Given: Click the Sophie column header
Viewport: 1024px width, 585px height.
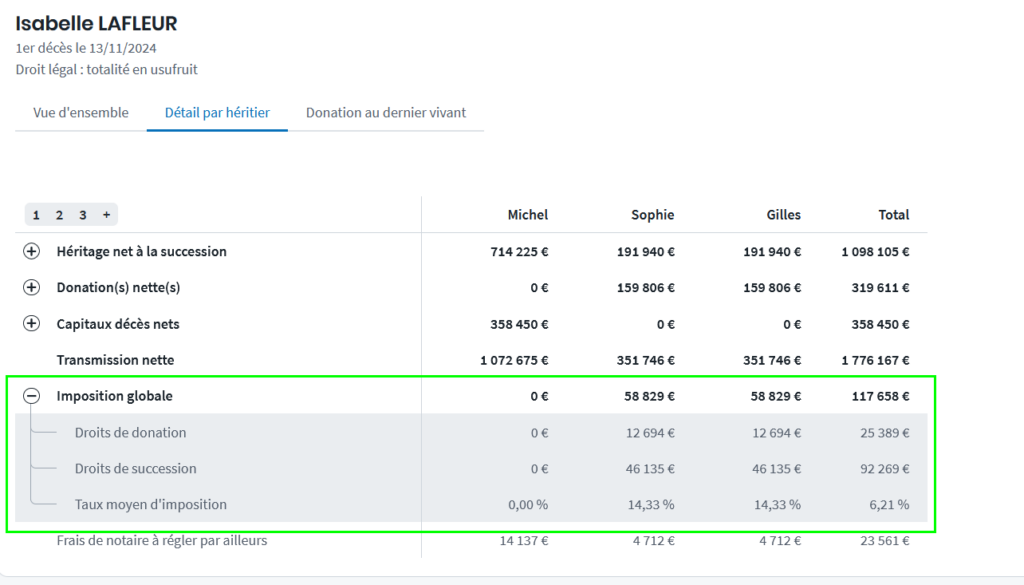Looking at the screenshot, I should point(652,215).
